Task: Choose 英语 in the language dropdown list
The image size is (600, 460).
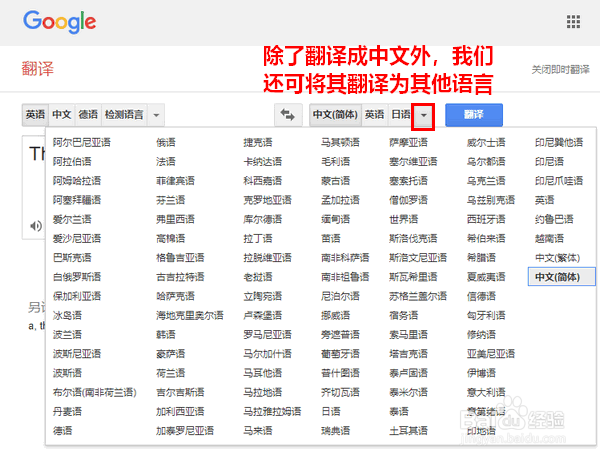Action: (x=545, y=200)
